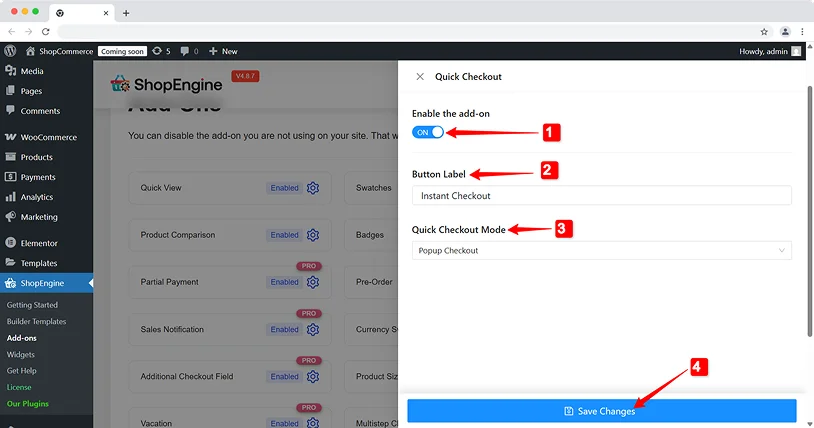Screen dimensions: 814x428
Task: Open the Quick Checkout Mode dropdown
Action: click(x=602, y=250)
